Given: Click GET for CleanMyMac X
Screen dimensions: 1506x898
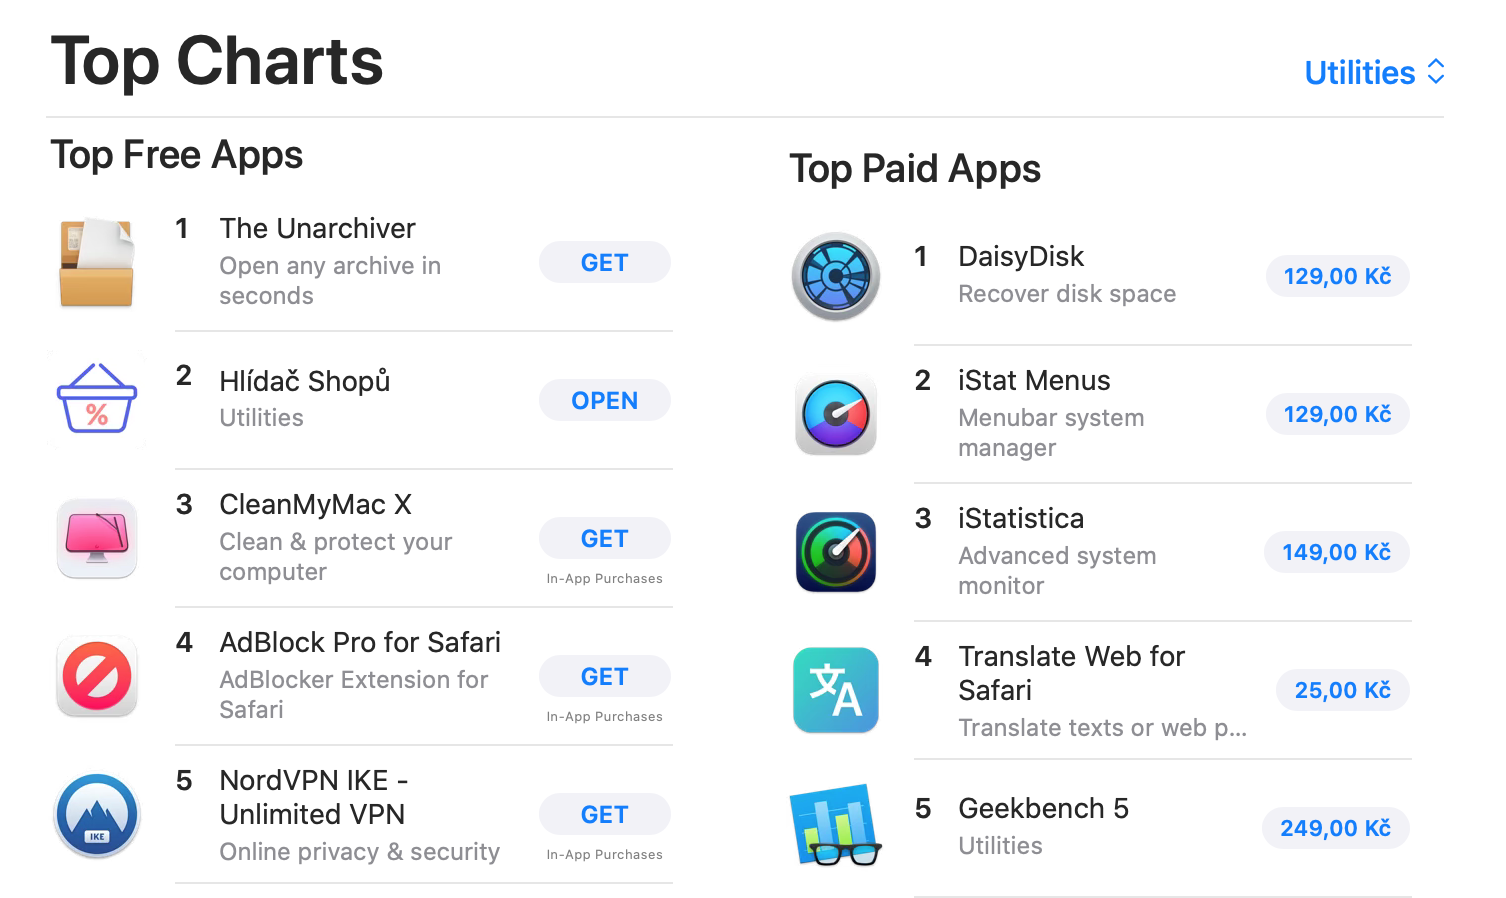Looking at the screenshot, I should pos(604,538).
